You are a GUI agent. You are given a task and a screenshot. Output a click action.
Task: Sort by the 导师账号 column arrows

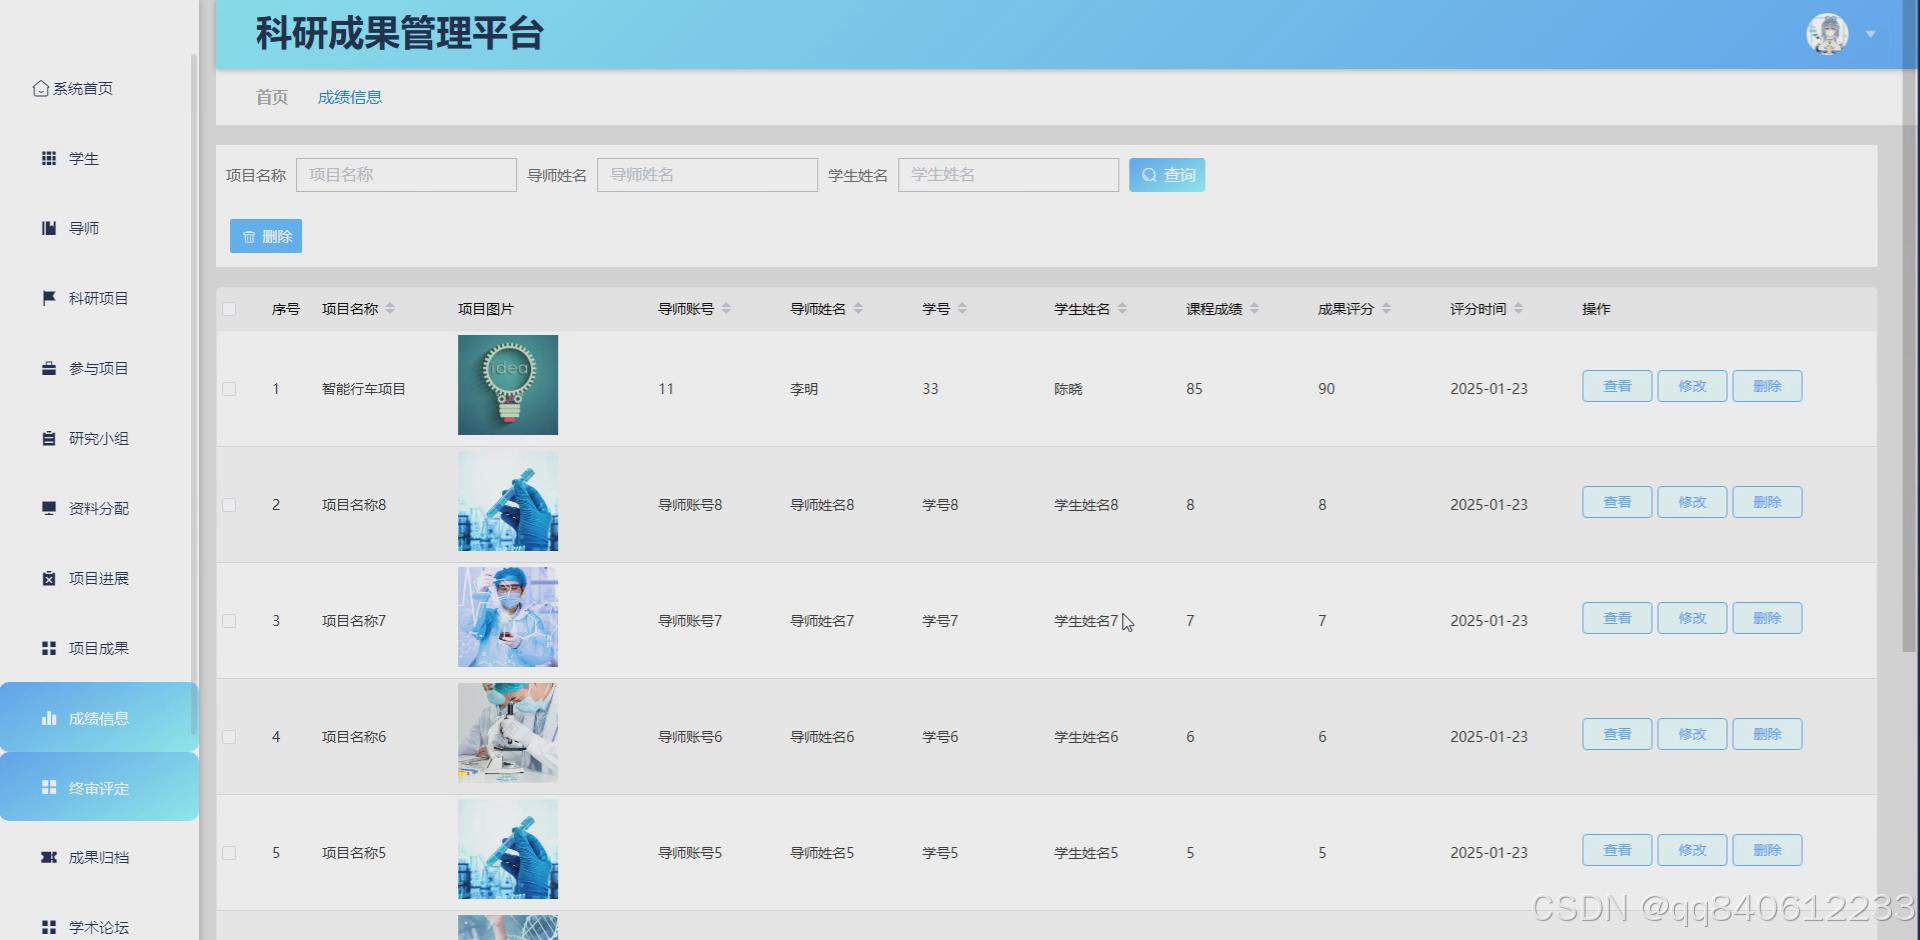pos(726,309)
